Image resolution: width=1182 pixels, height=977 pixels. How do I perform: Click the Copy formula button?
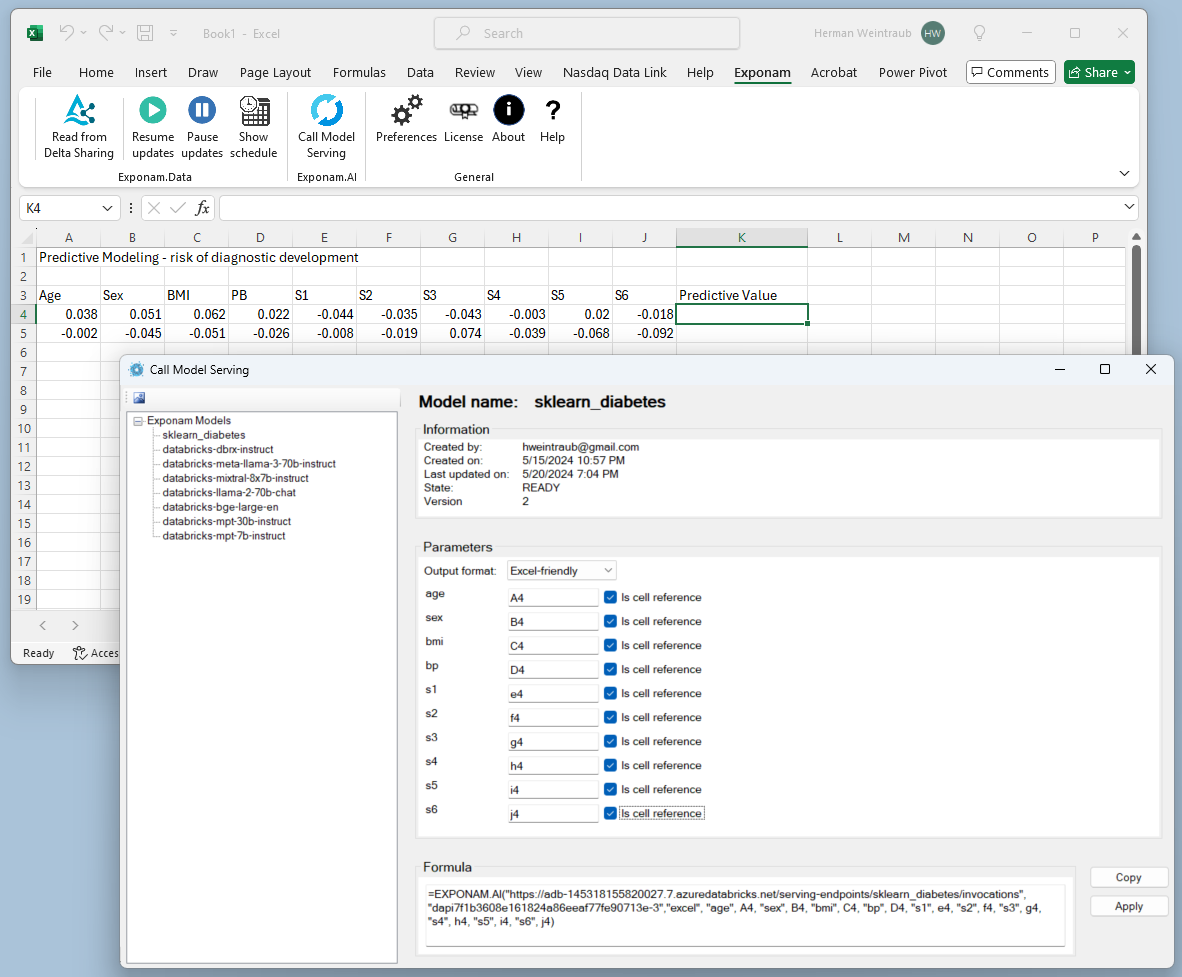(x=1128, y=877)
